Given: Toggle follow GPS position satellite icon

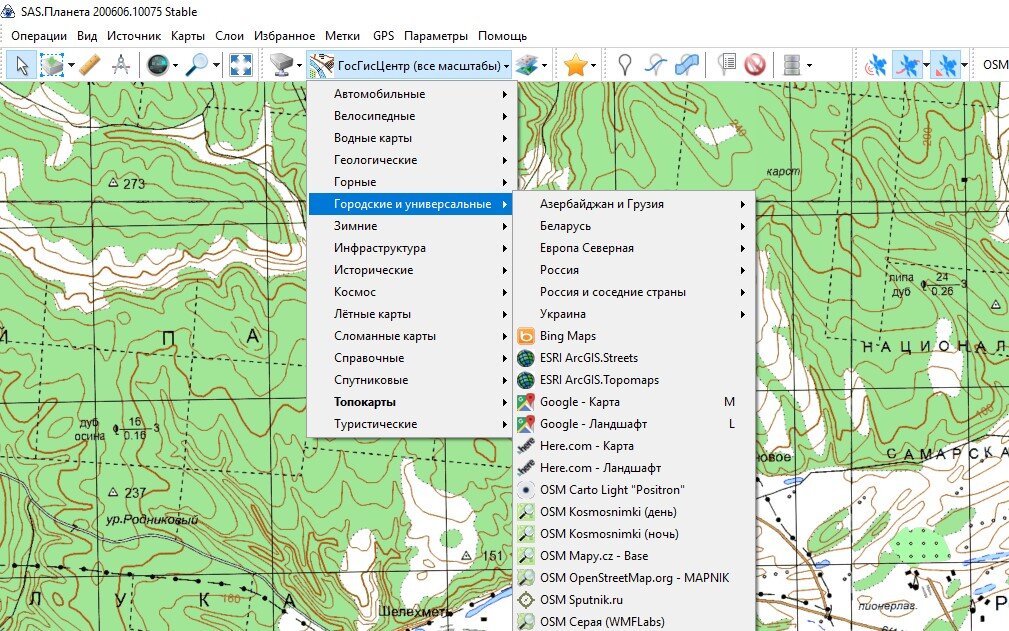Looking at the screenshot, I should (x=946, y=65).
